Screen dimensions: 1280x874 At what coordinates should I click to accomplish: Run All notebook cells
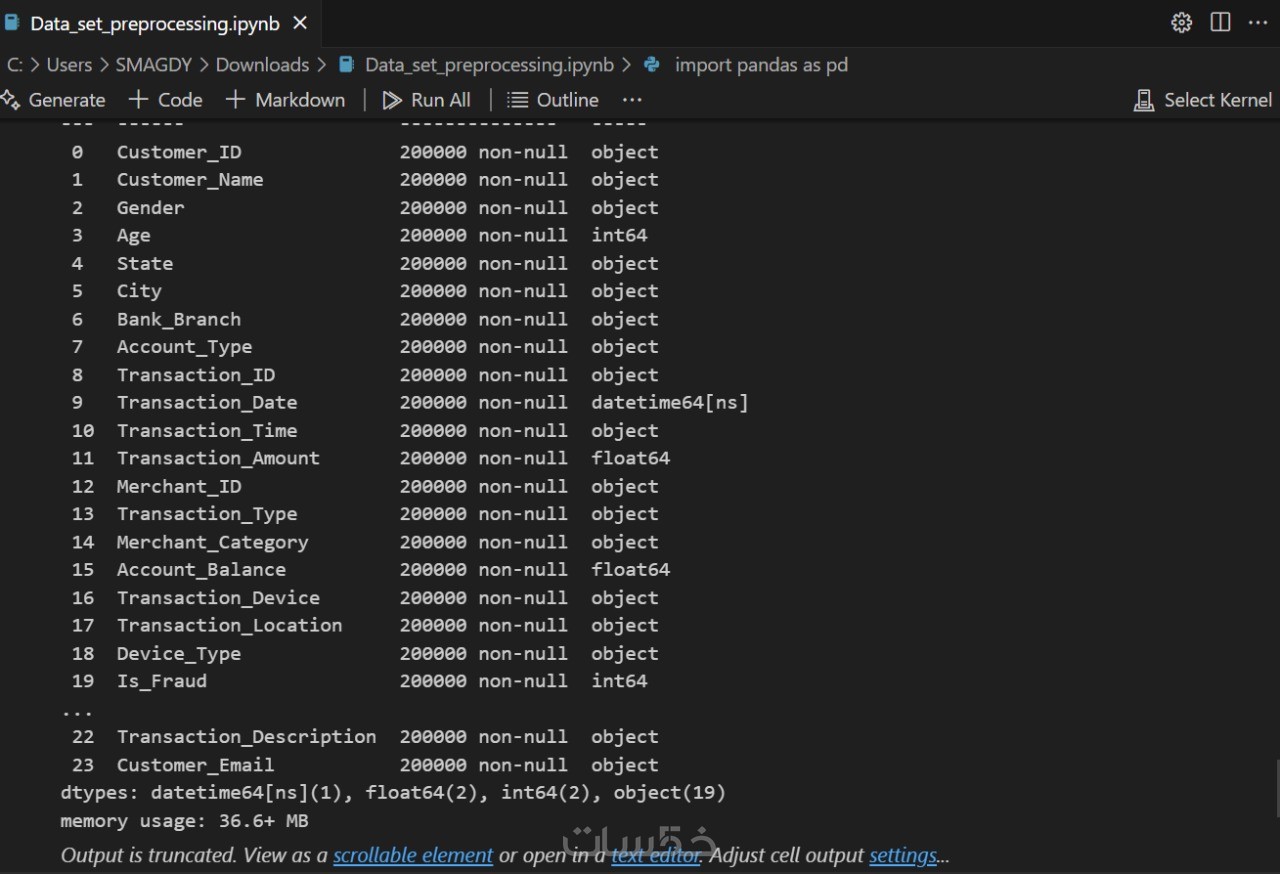tap(427, 100)
